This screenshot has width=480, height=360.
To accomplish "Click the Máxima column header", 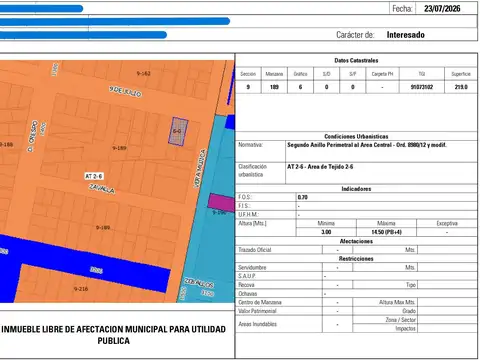I will point(386,223).
